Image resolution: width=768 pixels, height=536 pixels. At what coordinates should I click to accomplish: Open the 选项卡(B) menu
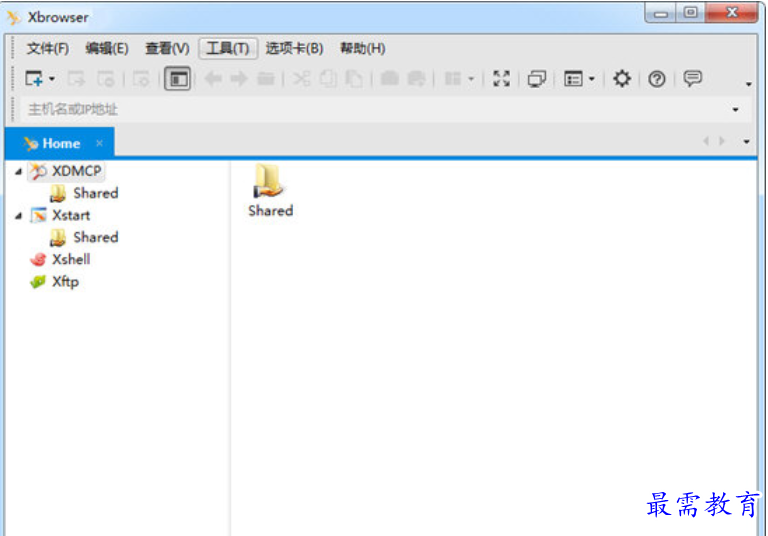[294, 49]
